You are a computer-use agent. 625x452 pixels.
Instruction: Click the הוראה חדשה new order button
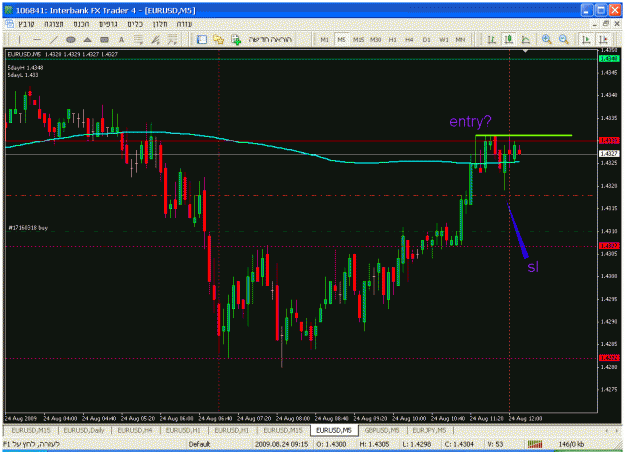tap(270, 39)
